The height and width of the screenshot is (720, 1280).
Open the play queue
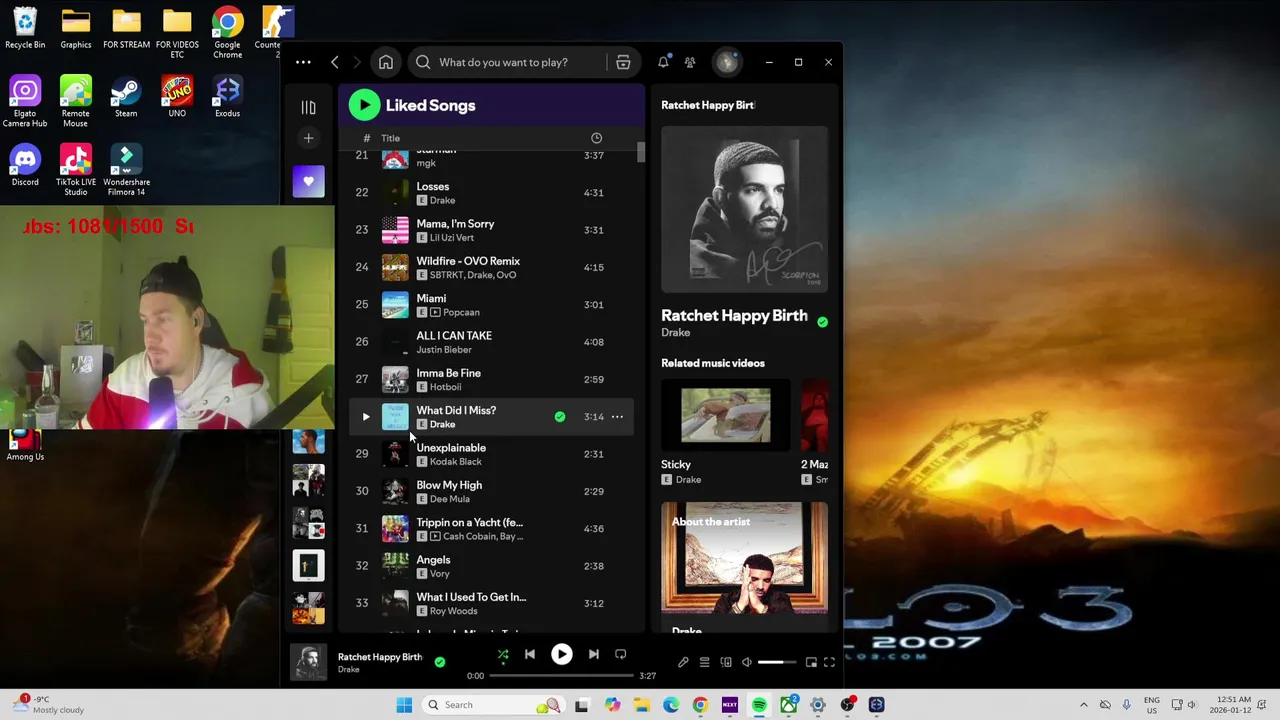point(704,662)
